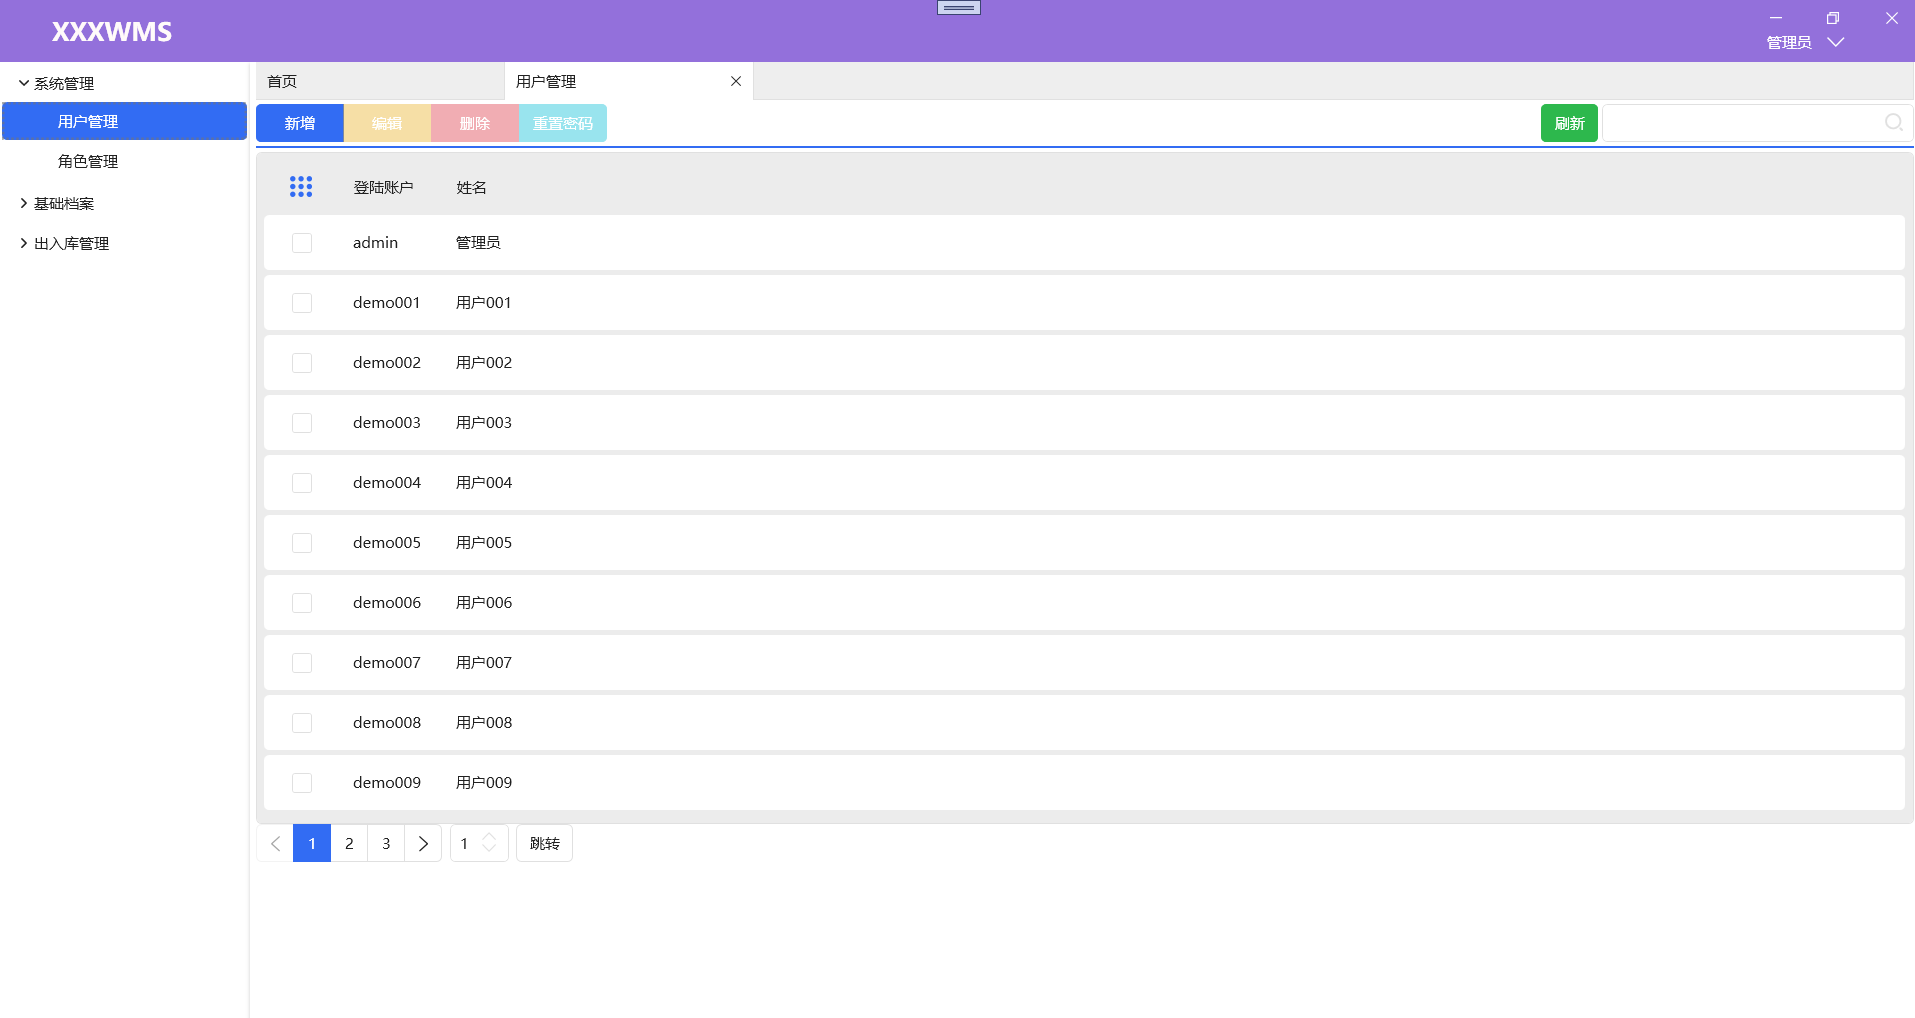Click the 用户006 name cell
Image resolution: width=1915 pixels, height=1018 pixels.
click(484, 603)
